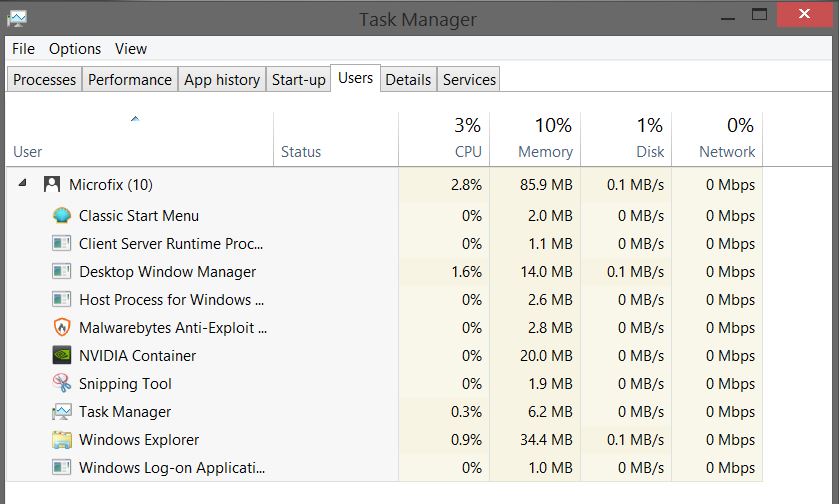Open the Options menu
Viewport: 839px width, 504px height.
coord(75,49)
